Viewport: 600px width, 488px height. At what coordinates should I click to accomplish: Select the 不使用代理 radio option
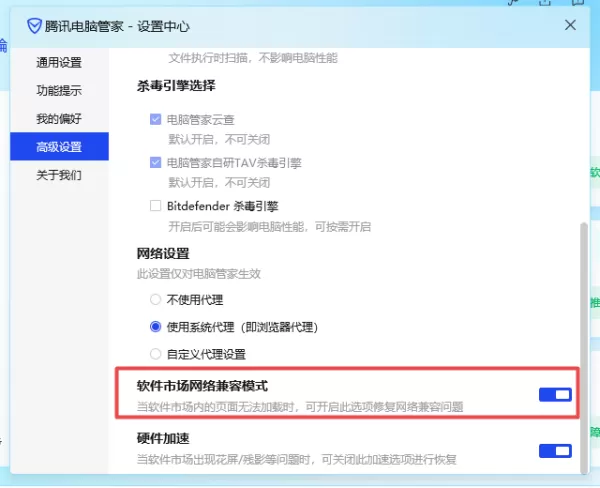155,299
